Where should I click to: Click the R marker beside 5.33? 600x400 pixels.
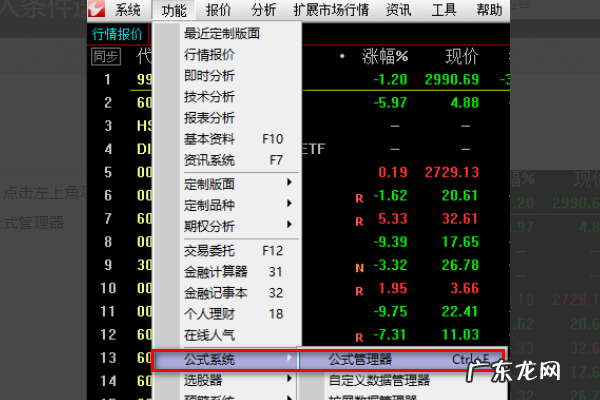pos(359,221)
